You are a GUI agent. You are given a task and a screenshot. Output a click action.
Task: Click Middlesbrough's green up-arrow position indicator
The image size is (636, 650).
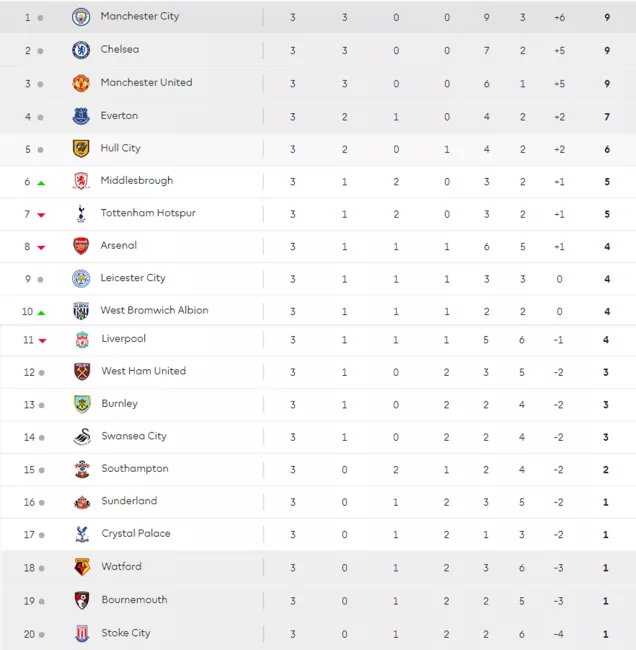tap(41, 183)
